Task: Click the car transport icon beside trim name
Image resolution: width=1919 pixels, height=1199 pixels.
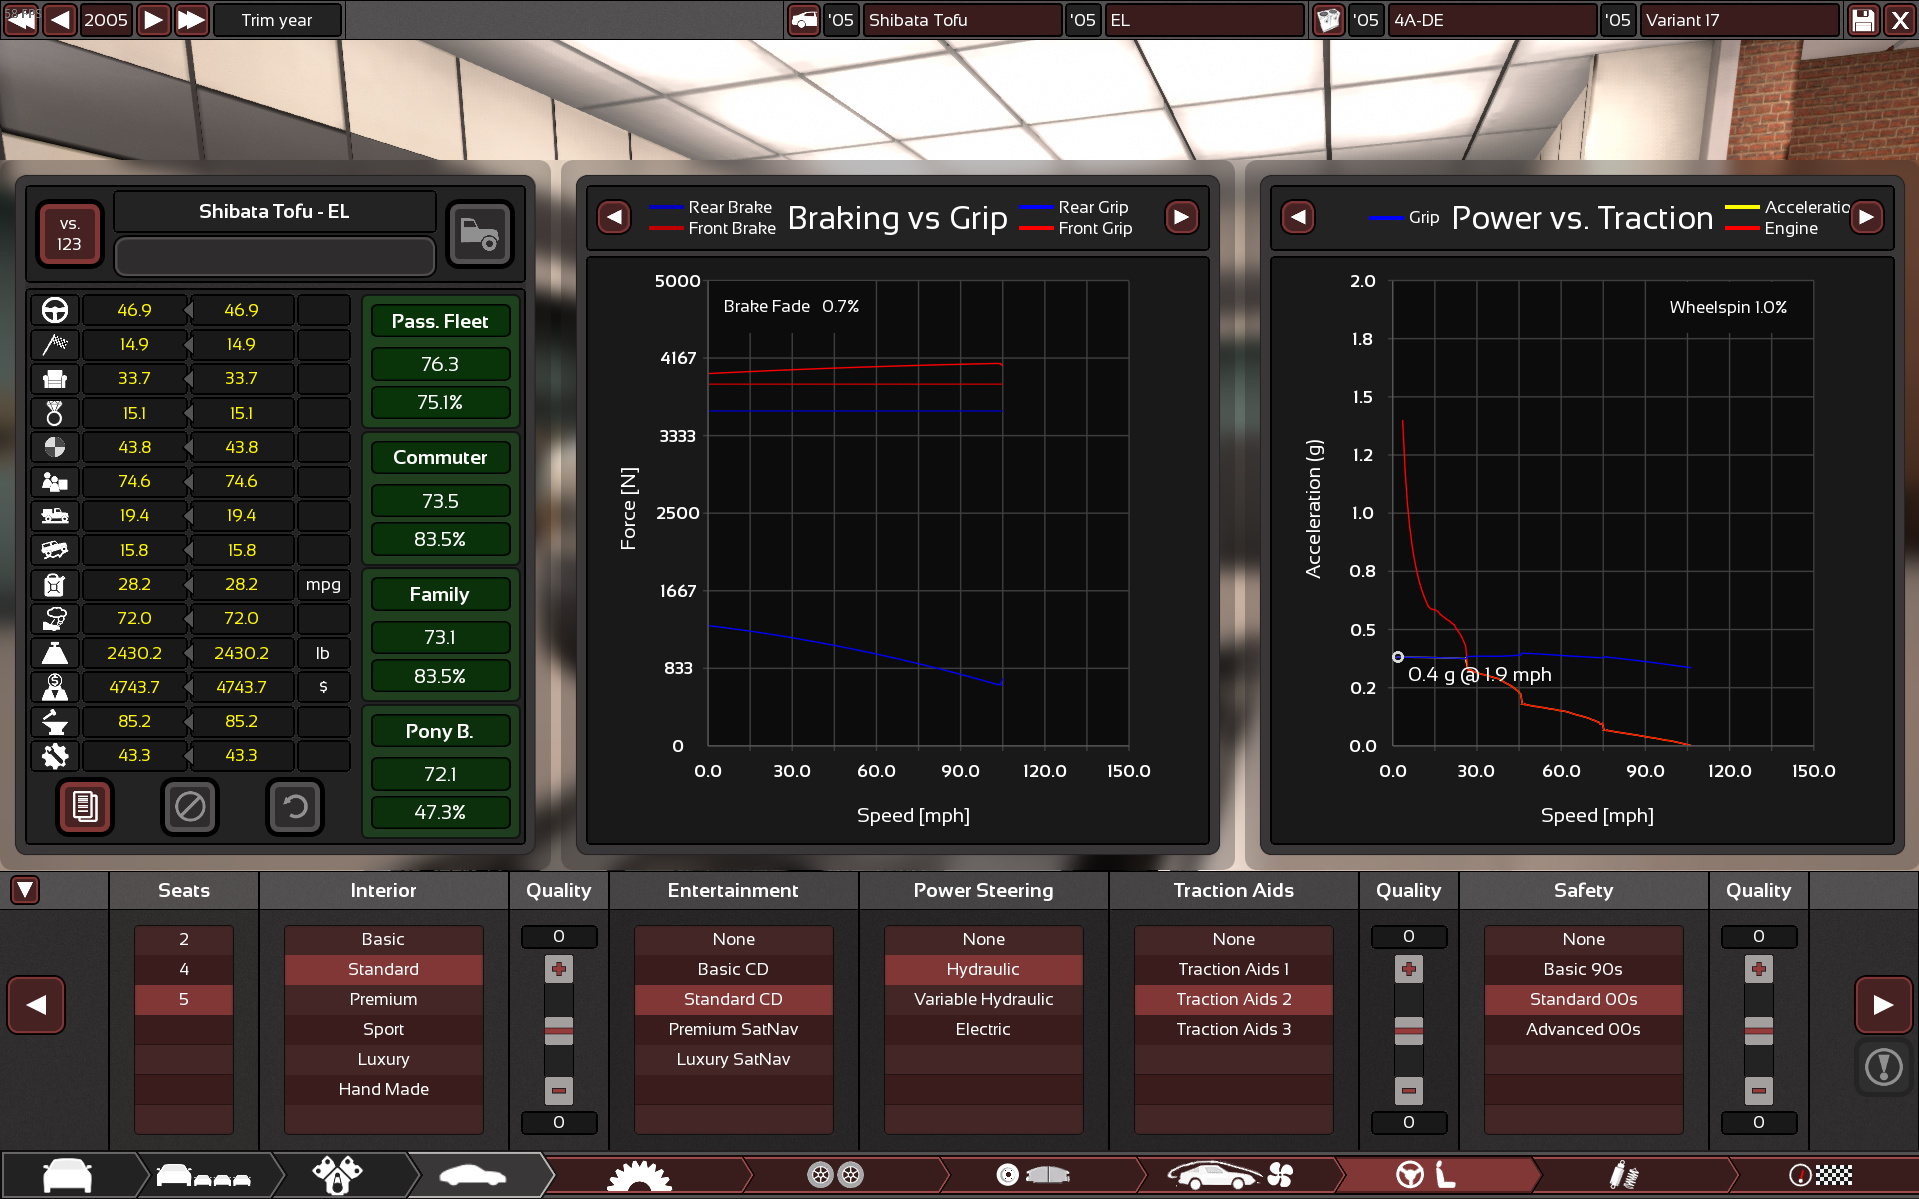Action: point(480,234)
